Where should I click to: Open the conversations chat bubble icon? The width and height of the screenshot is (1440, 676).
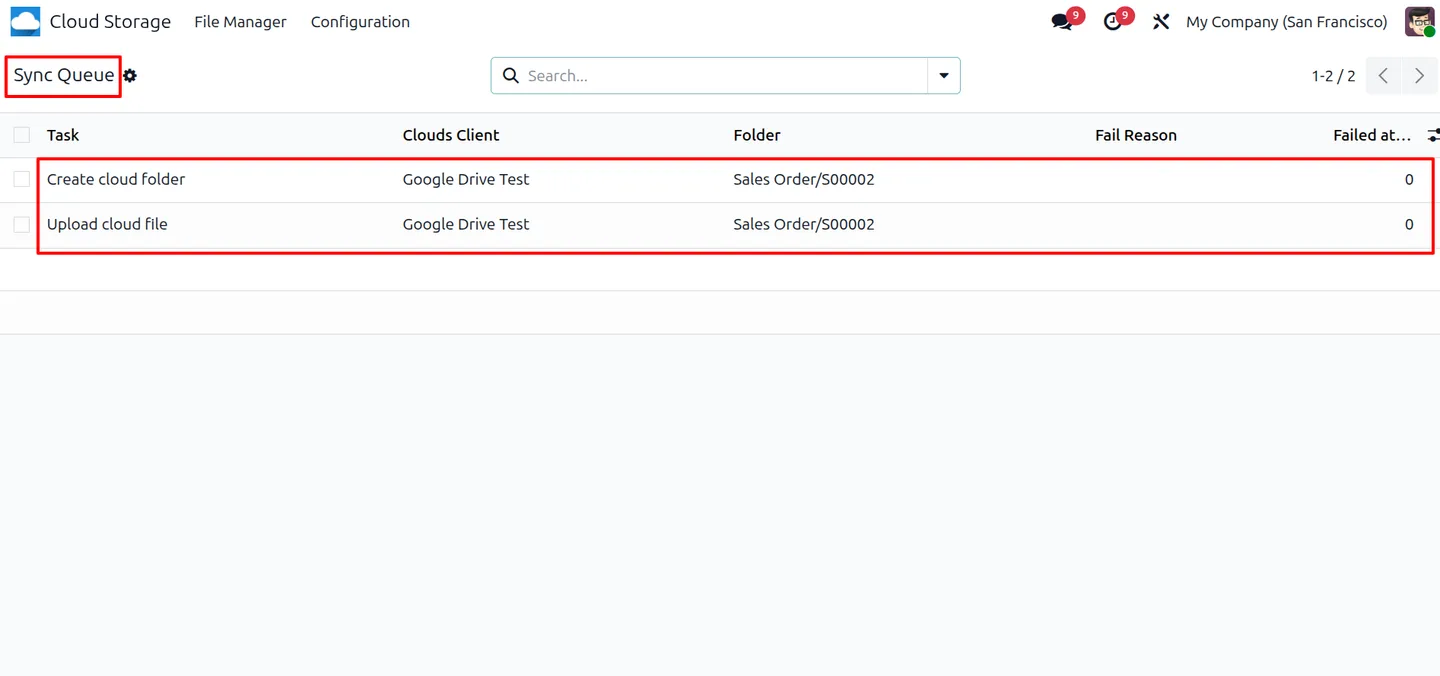1062,22
